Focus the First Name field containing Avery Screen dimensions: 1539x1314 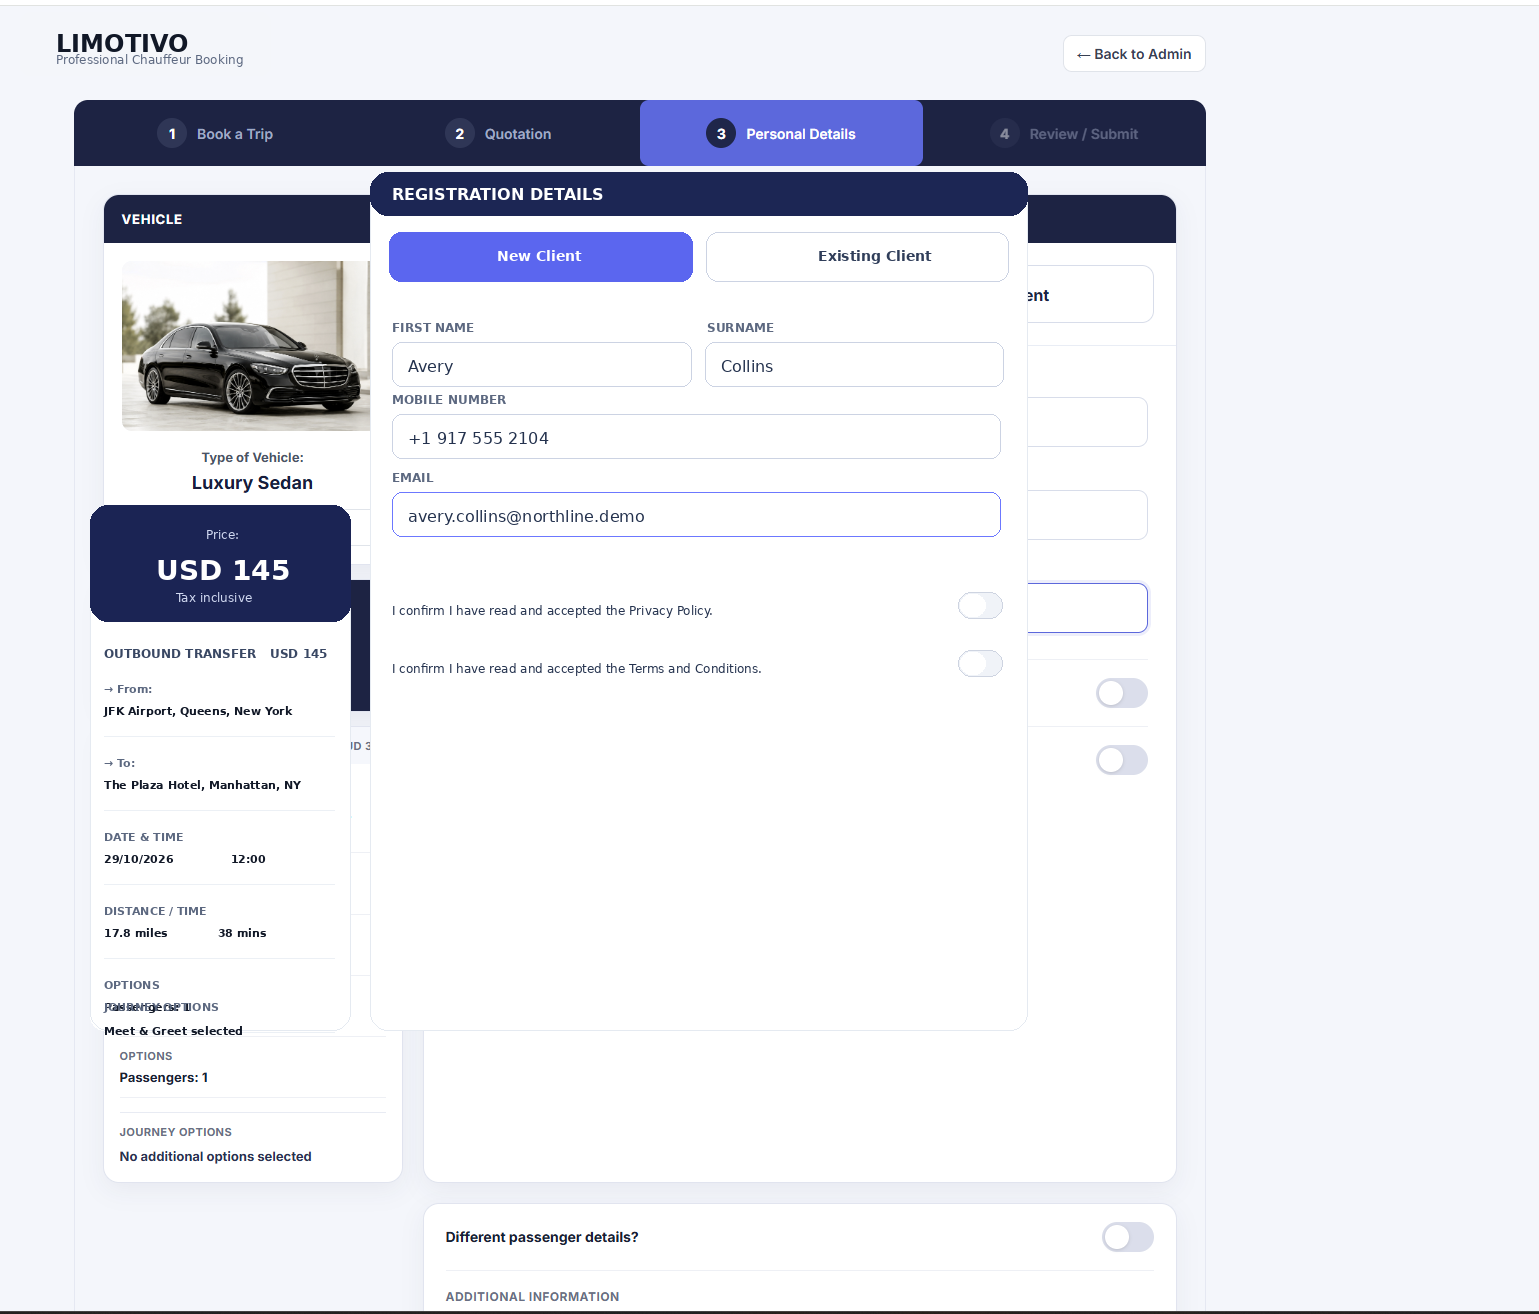pos(542,365)
